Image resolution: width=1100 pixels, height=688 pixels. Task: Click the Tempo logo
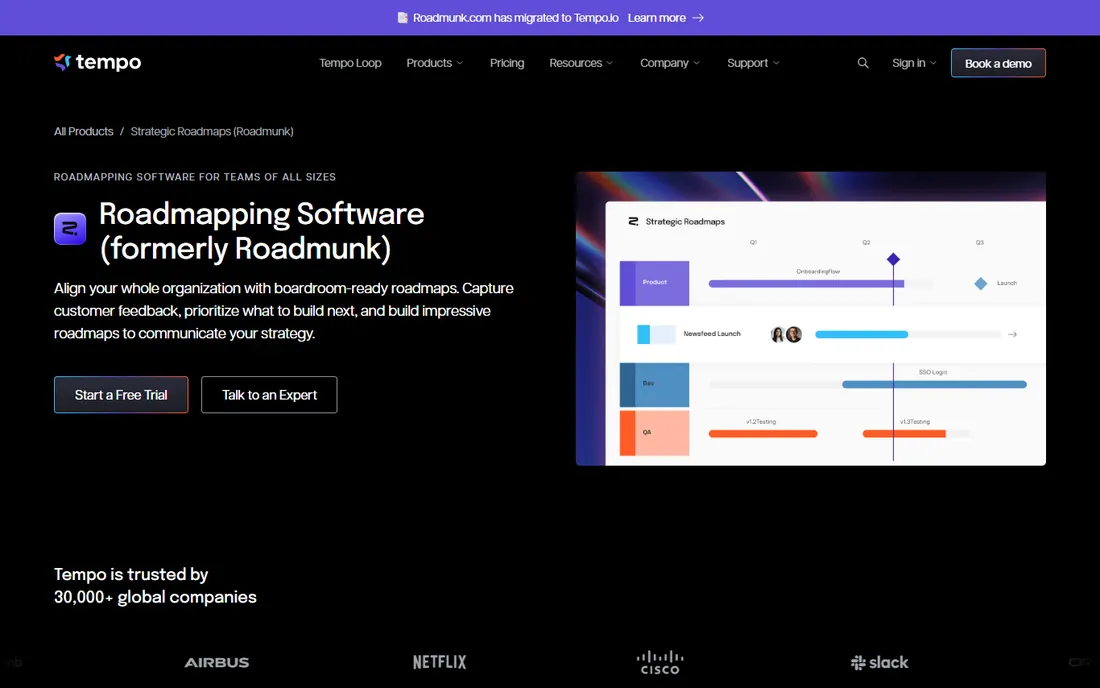[x=98, y=62]
